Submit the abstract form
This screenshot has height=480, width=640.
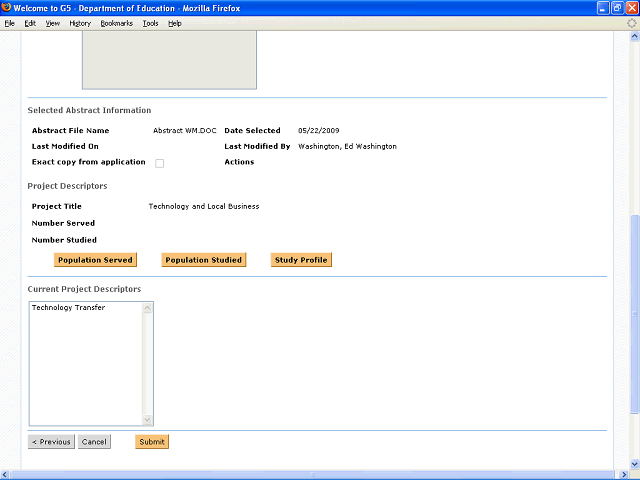[152, 442]
